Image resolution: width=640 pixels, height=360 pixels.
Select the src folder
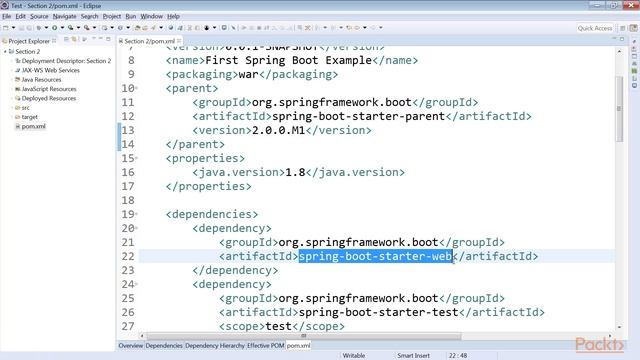[25, 108]
